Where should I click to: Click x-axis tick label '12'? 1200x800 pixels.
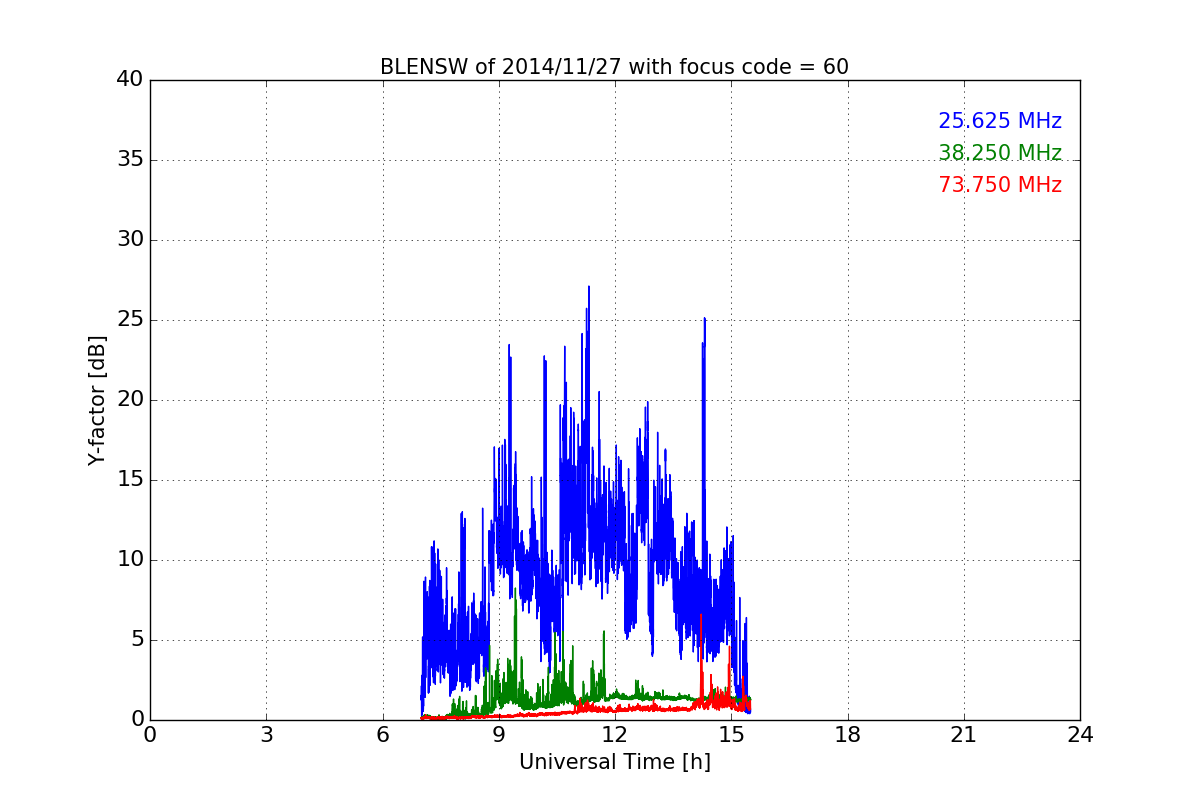(615, 735)
